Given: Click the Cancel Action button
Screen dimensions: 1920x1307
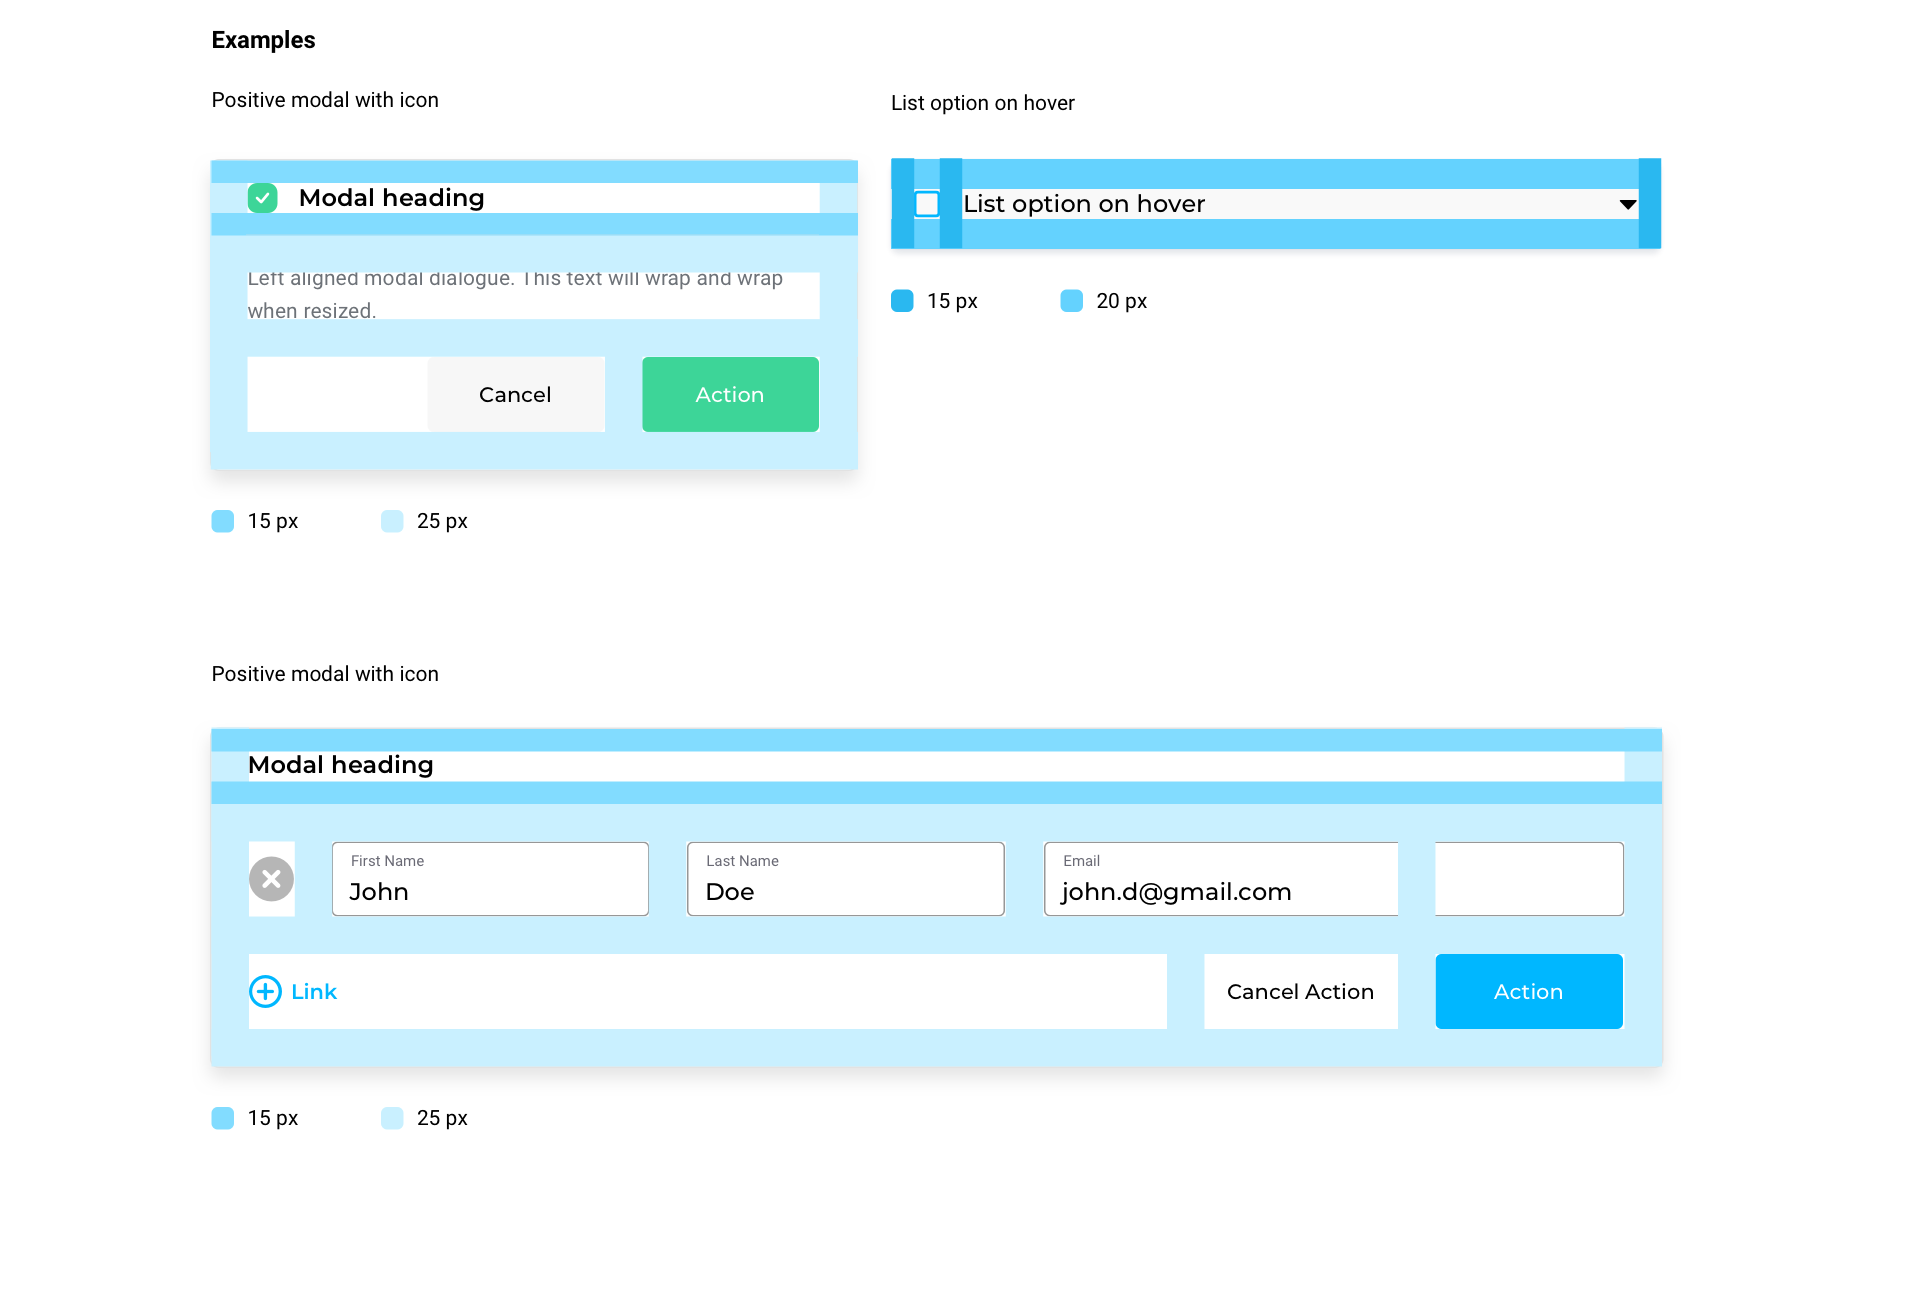Looking at the screenshot, I should tap(1300, 991).
